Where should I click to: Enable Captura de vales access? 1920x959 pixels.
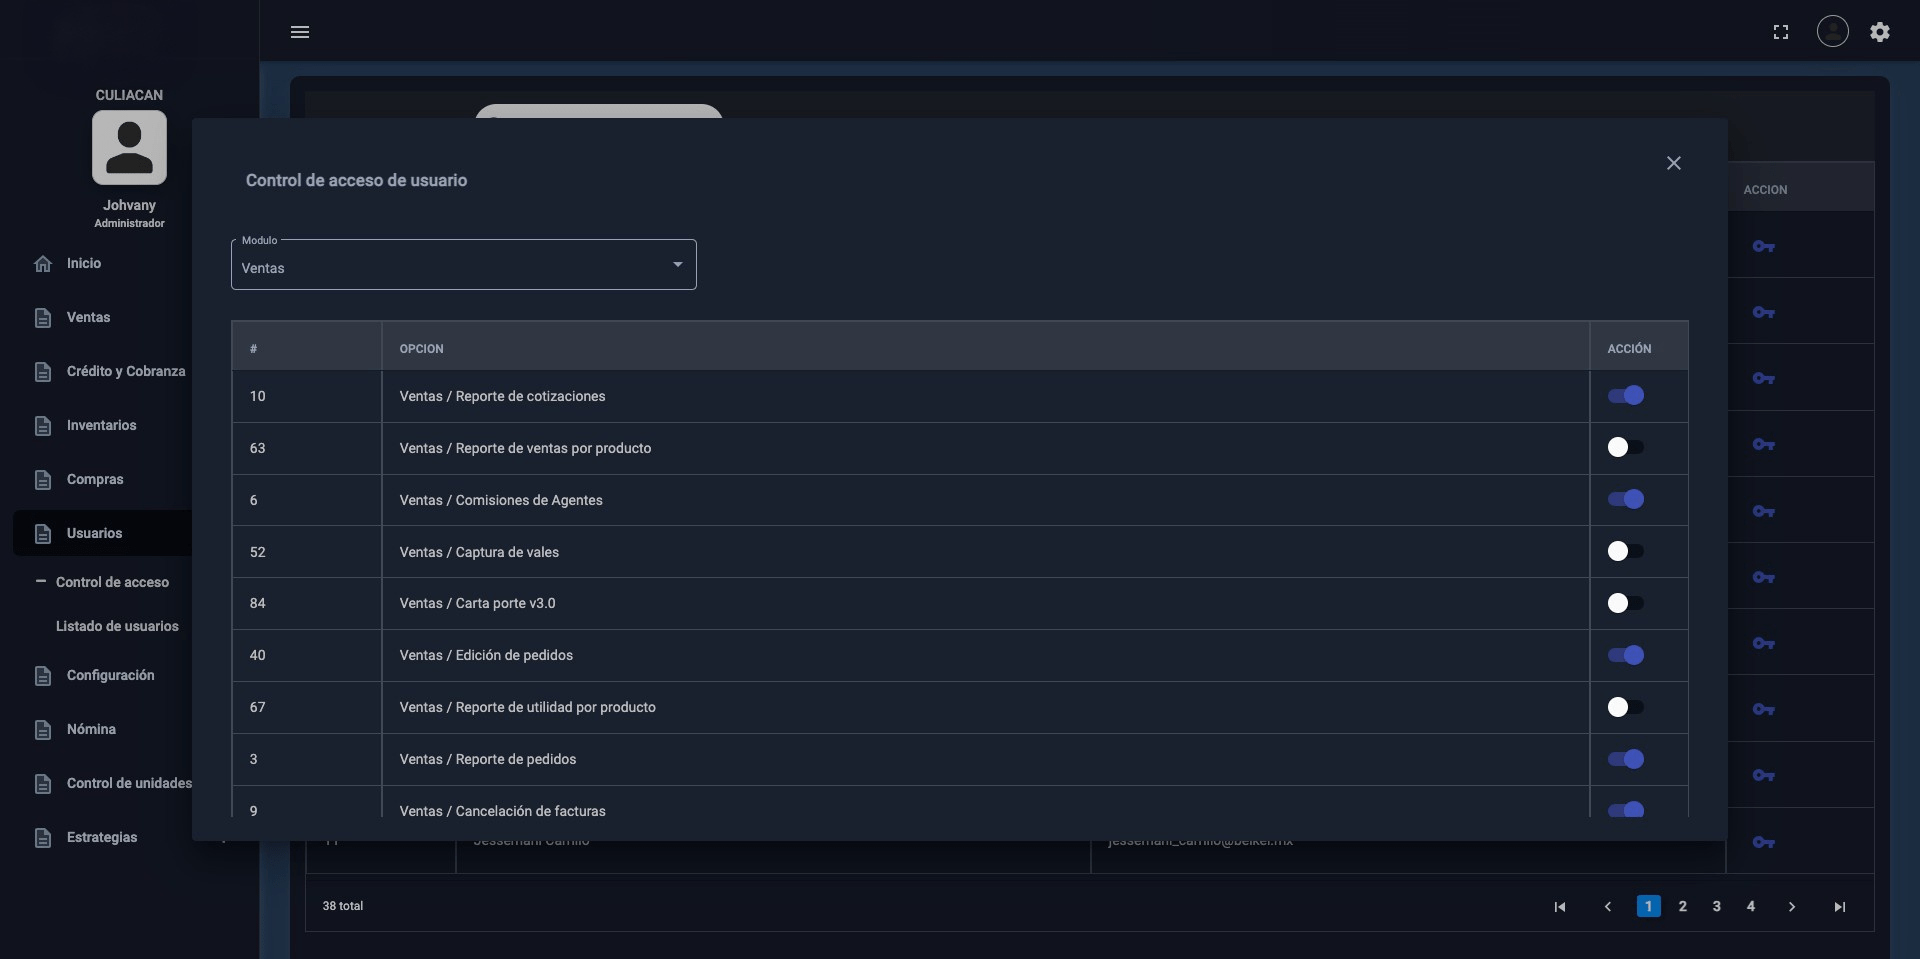(x=1625, y=552)
